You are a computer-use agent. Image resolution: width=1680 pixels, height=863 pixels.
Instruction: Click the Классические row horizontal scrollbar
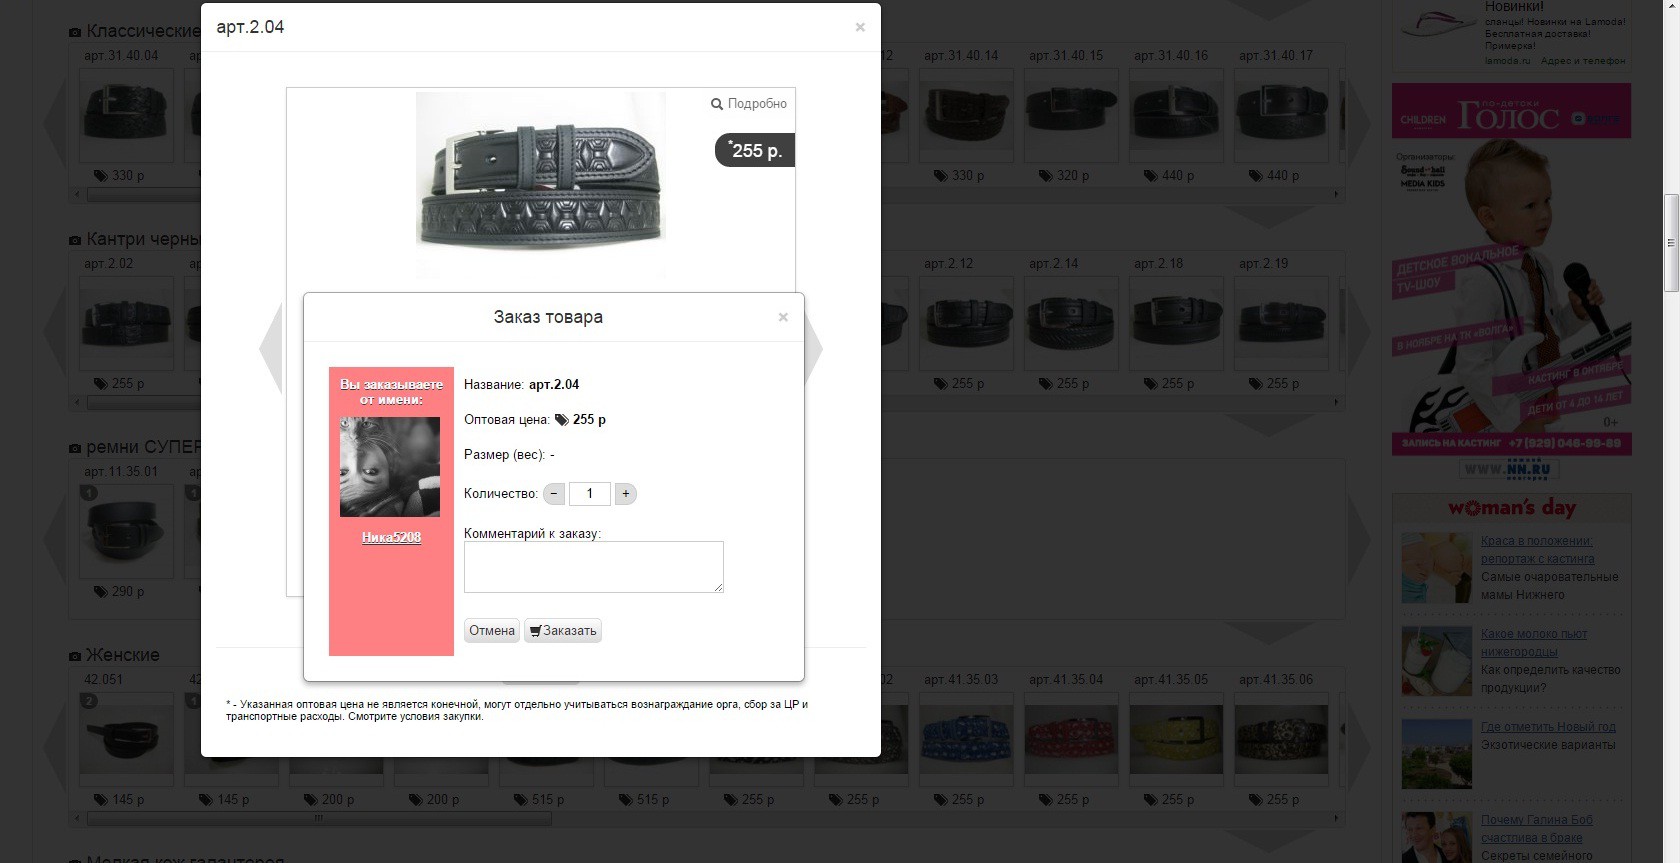(x=706, y=194)
